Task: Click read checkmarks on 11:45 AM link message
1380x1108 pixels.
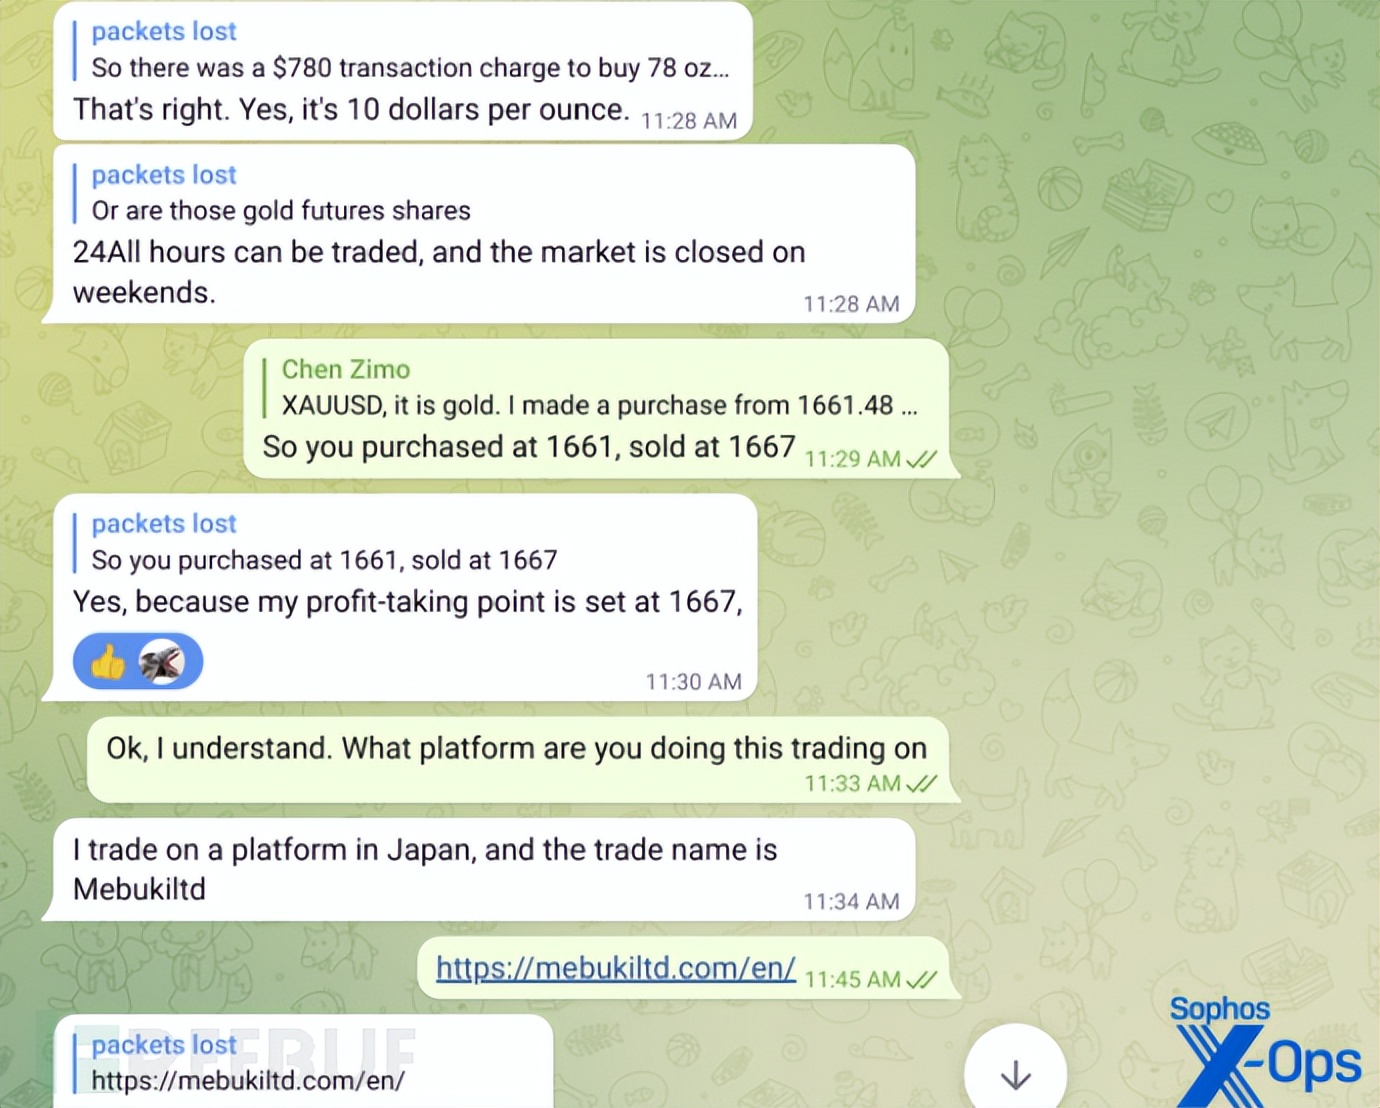Action: click(921, 979)
